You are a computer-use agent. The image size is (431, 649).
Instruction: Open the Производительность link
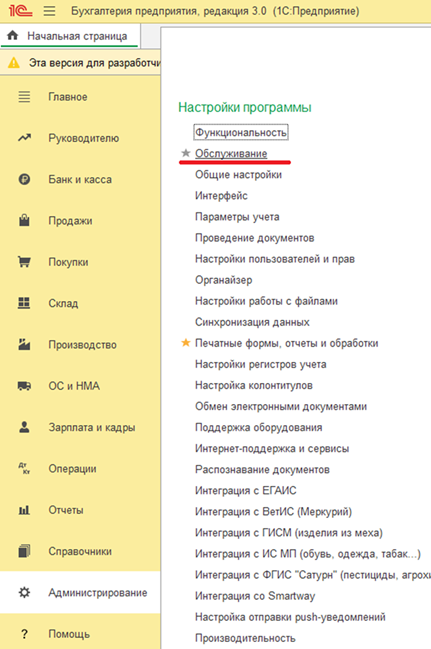[x=246, y=638]
